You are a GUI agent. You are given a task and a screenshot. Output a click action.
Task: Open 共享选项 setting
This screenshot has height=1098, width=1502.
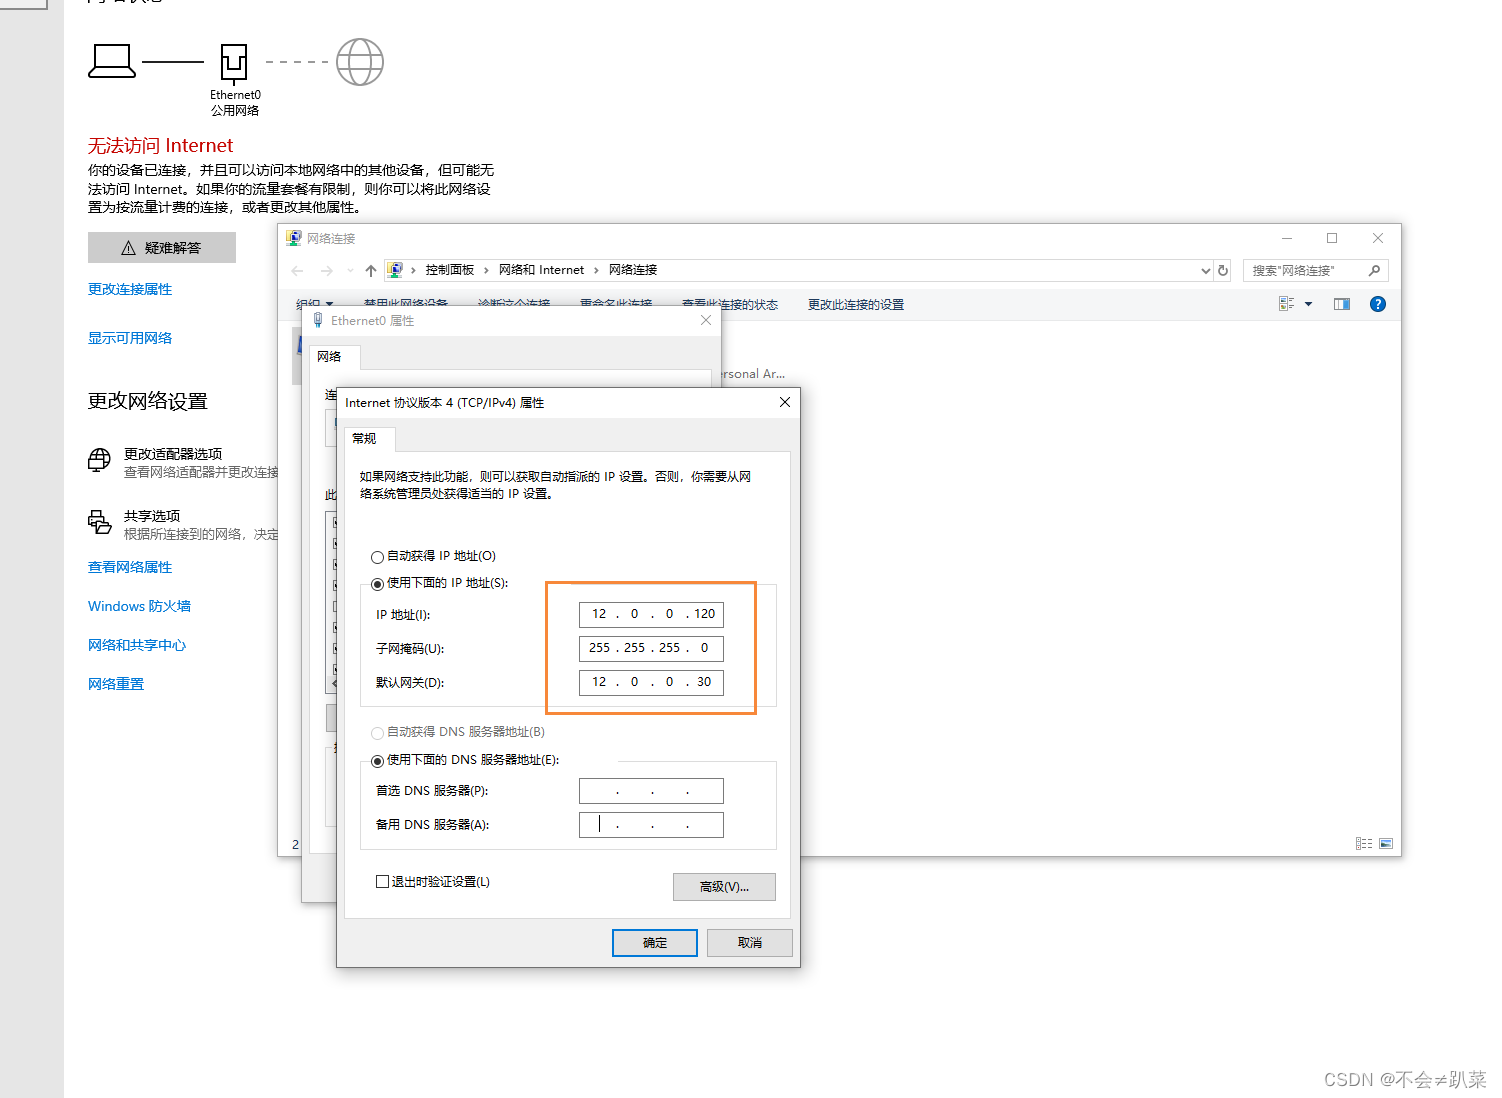pyautogui.click(x=152, y=516)
